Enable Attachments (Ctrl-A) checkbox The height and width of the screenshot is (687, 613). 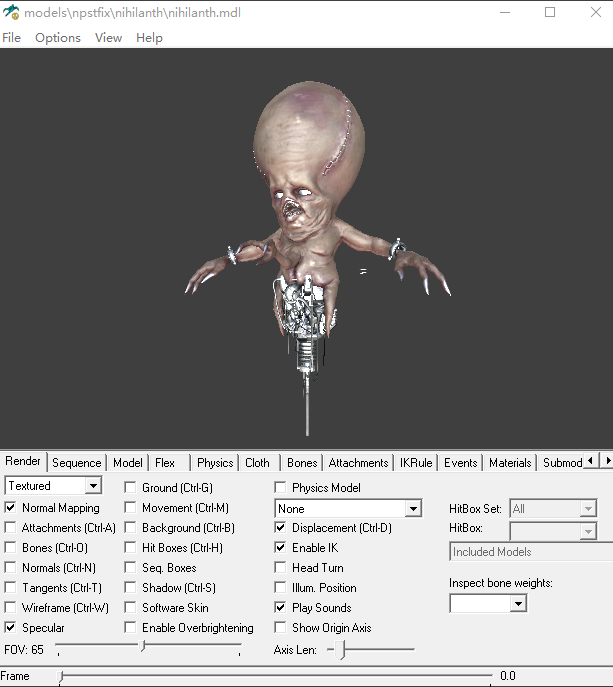coord(11,528)
